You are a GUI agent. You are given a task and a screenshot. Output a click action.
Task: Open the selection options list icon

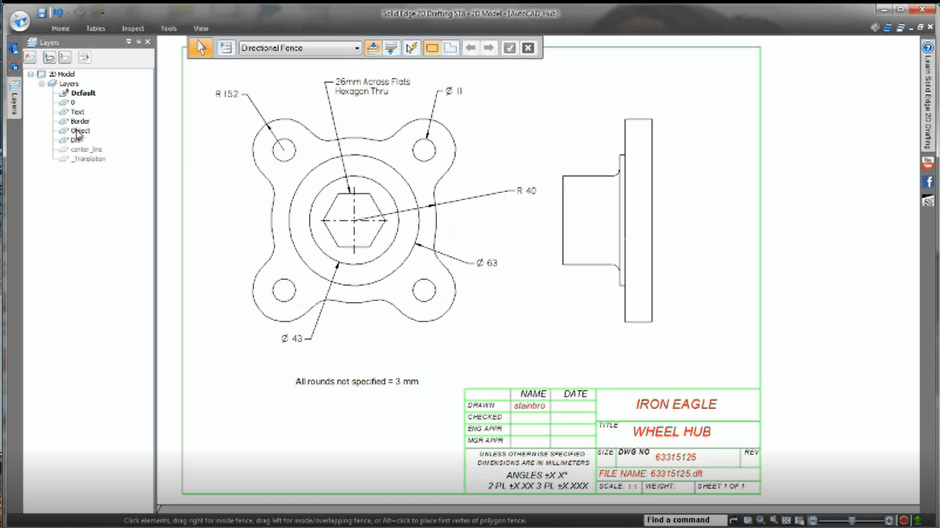pos(225,48)
